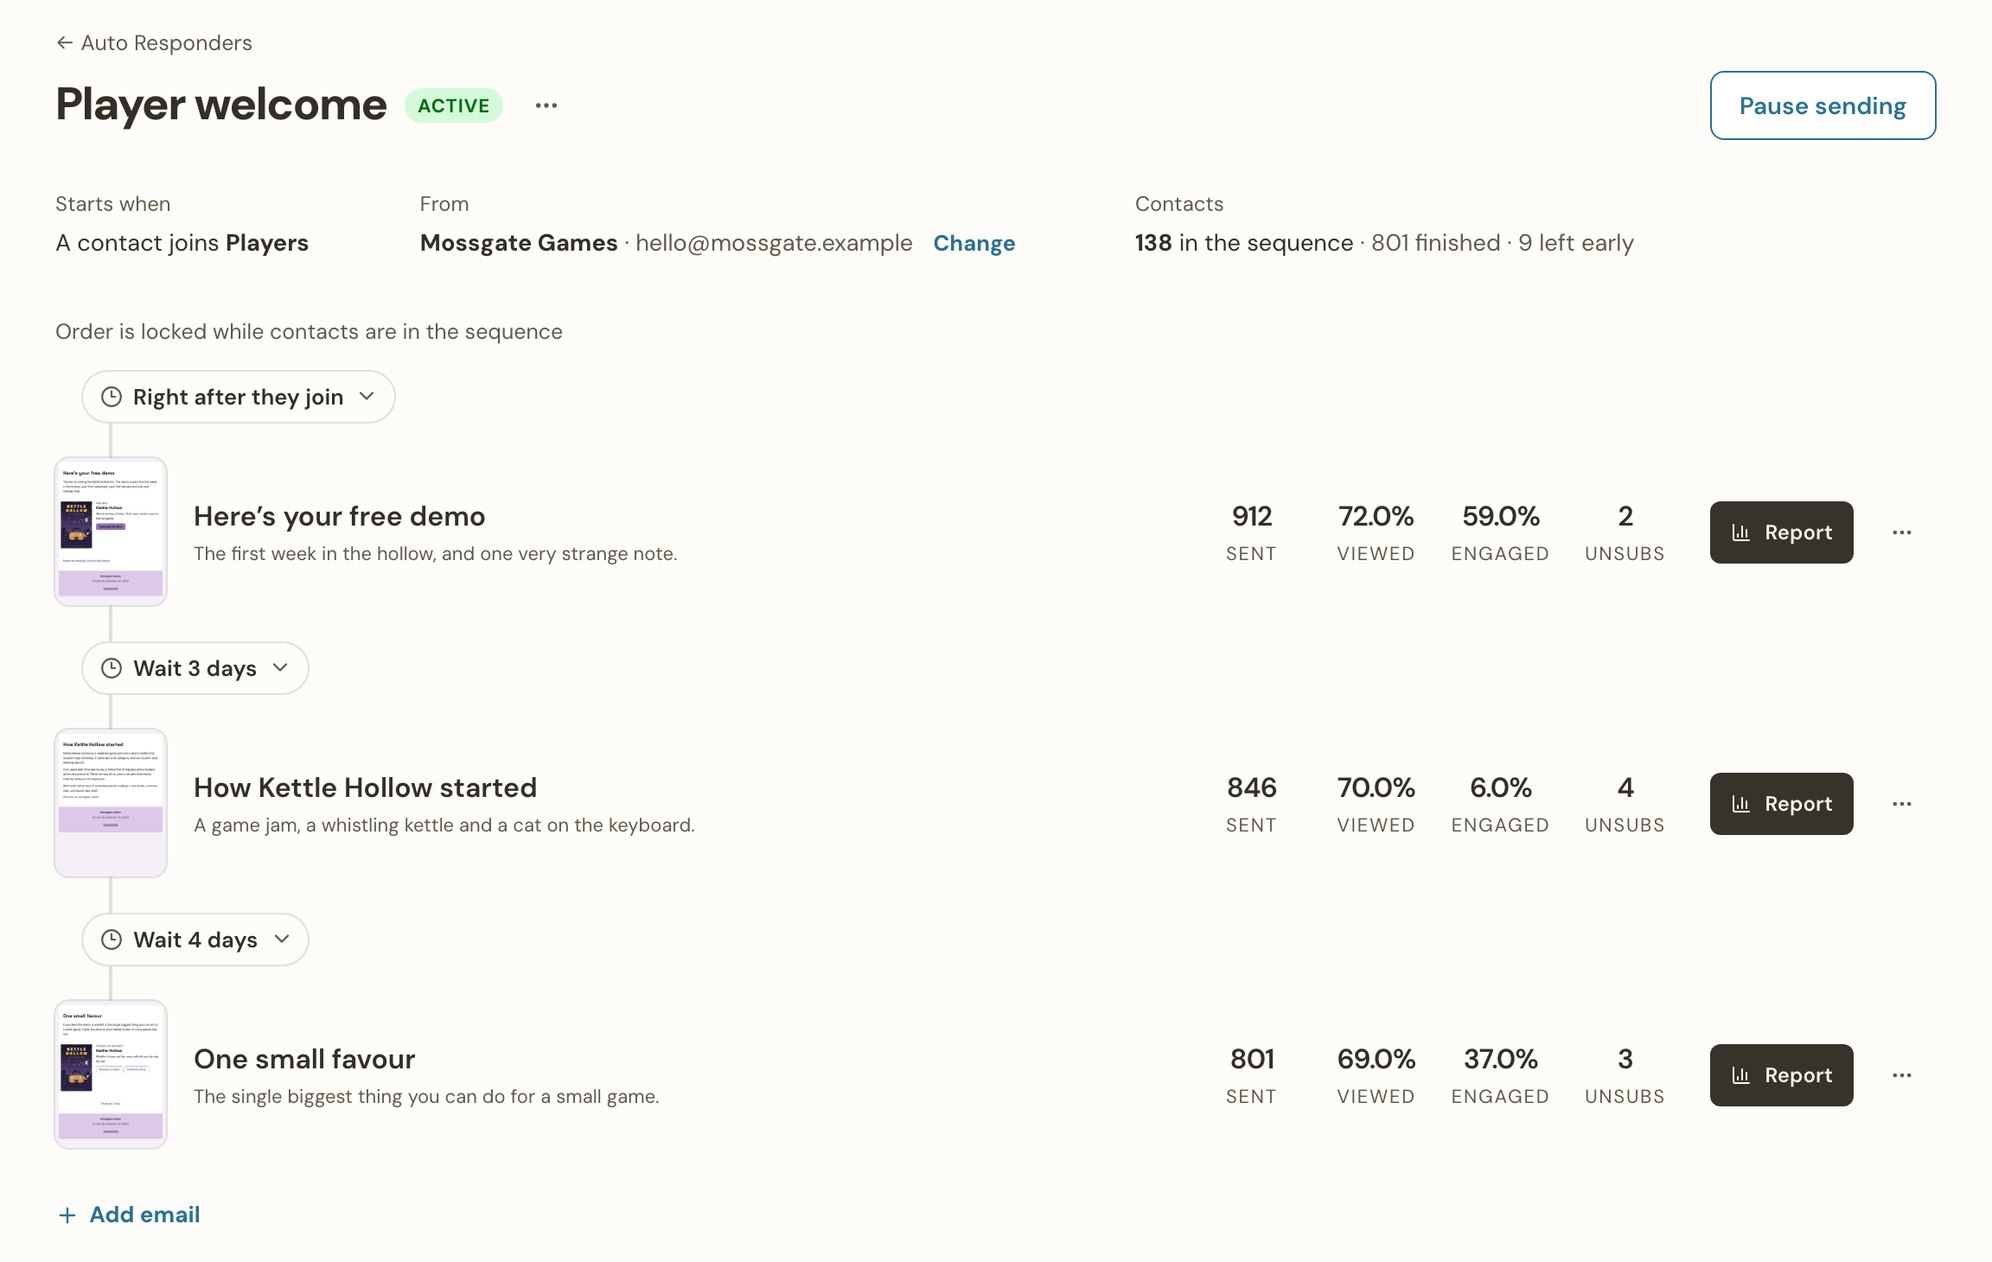Change the sender address
The height and width of the screenshot is (1262, 1992).
click(x=974, y=243)
